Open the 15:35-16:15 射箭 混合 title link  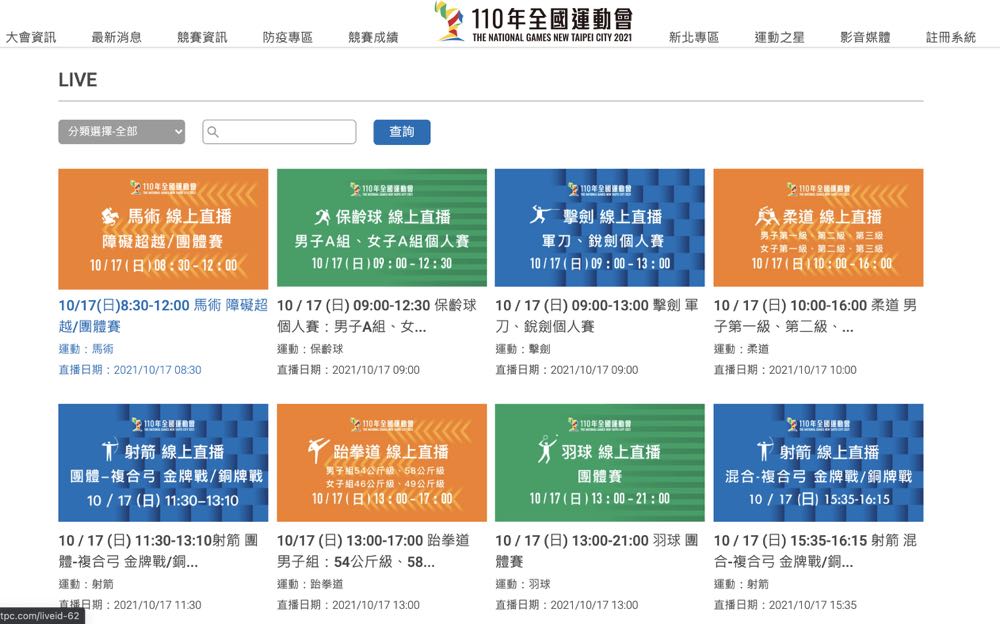(816, 551)
